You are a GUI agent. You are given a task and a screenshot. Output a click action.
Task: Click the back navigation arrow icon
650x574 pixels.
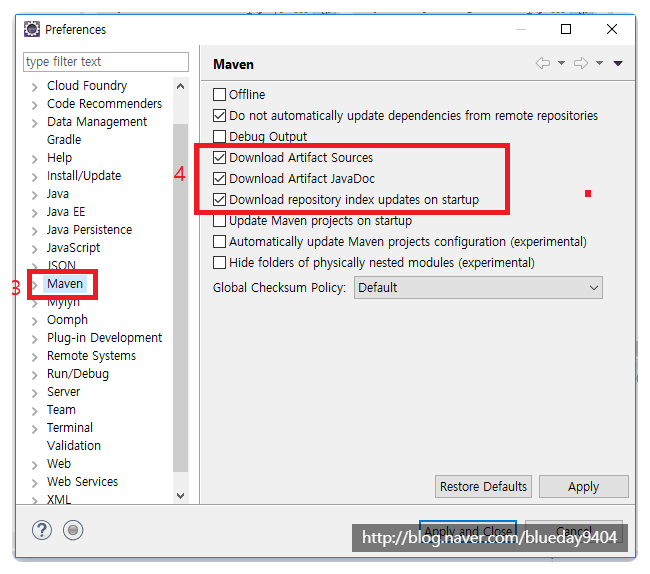click(x=543, y=63)
